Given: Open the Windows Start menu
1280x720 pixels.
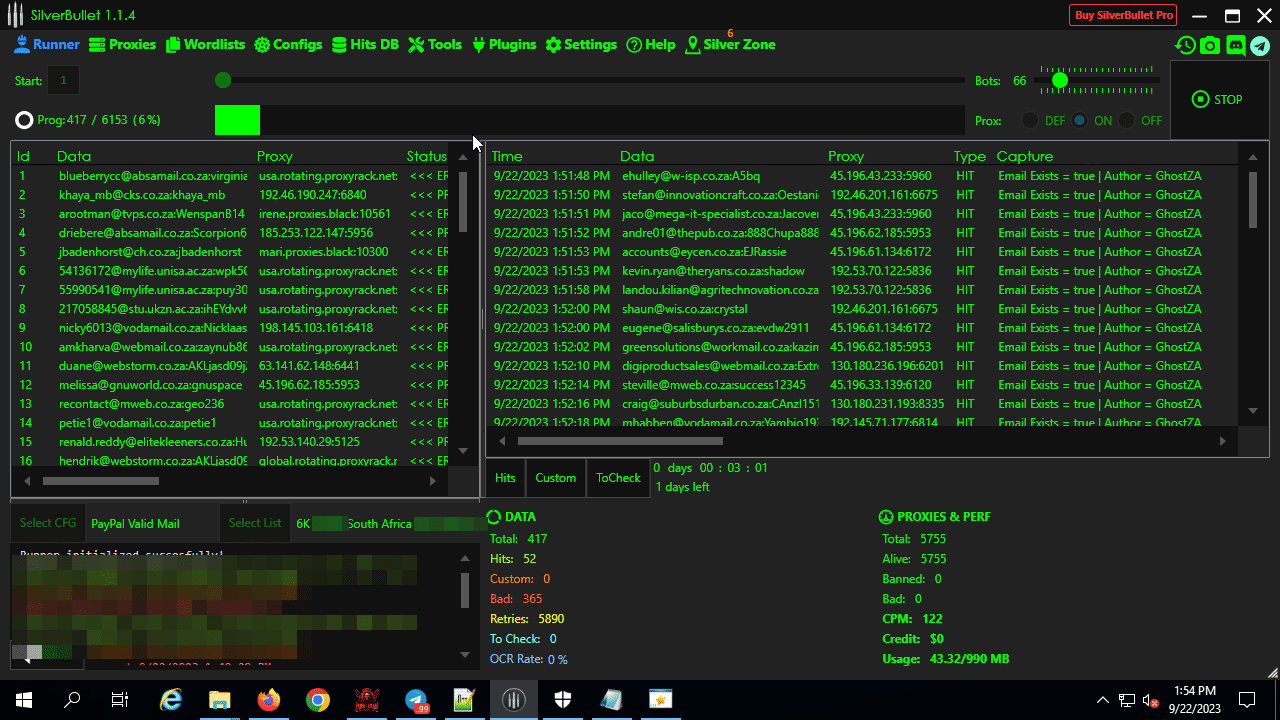Looking at the screenshot, I should (x=24, y=700).
